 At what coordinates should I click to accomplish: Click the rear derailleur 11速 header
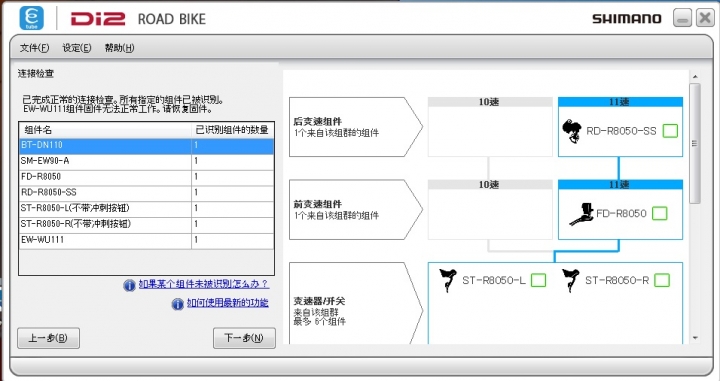(620, 102)
